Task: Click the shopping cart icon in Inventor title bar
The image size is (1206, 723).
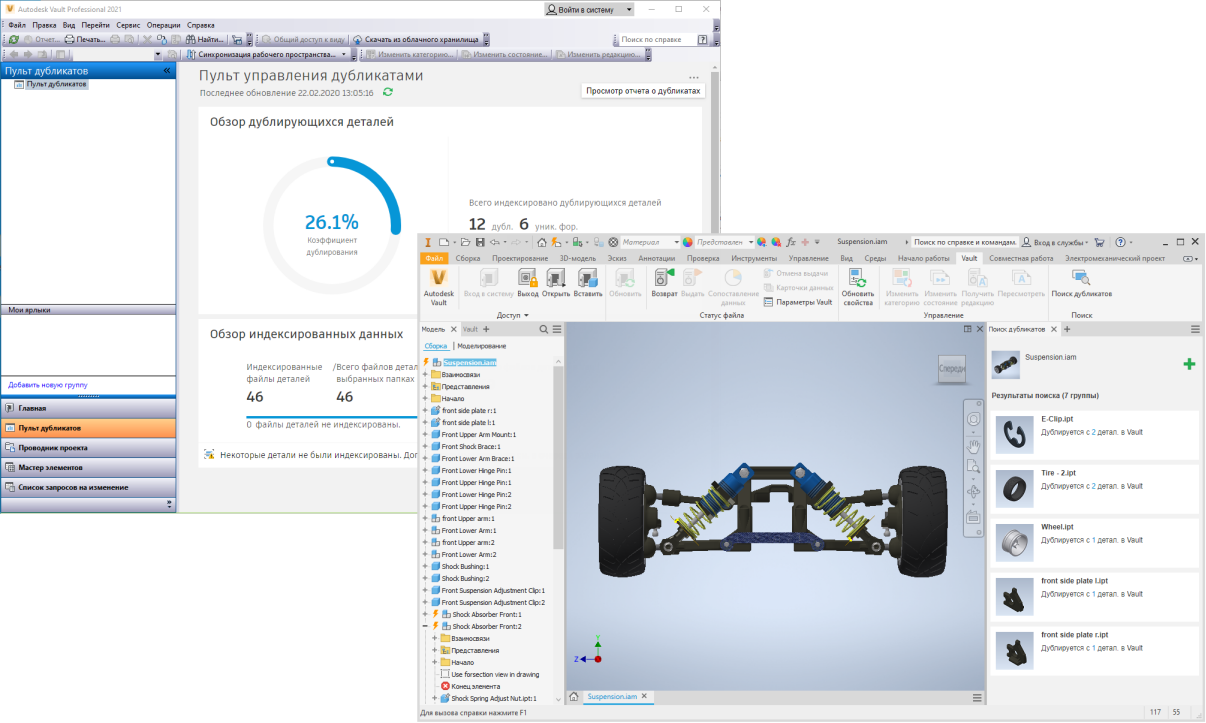Action: (1100, 242)
